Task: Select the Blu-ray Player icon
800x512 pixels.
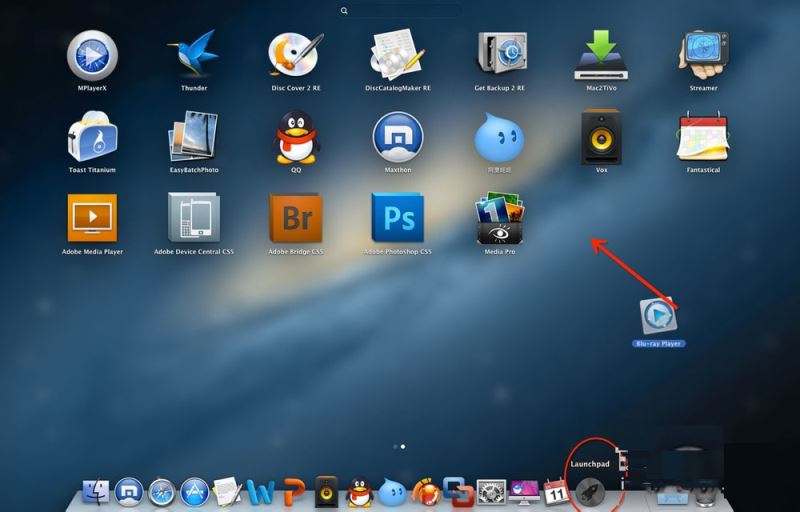Action: click(658, 316)
